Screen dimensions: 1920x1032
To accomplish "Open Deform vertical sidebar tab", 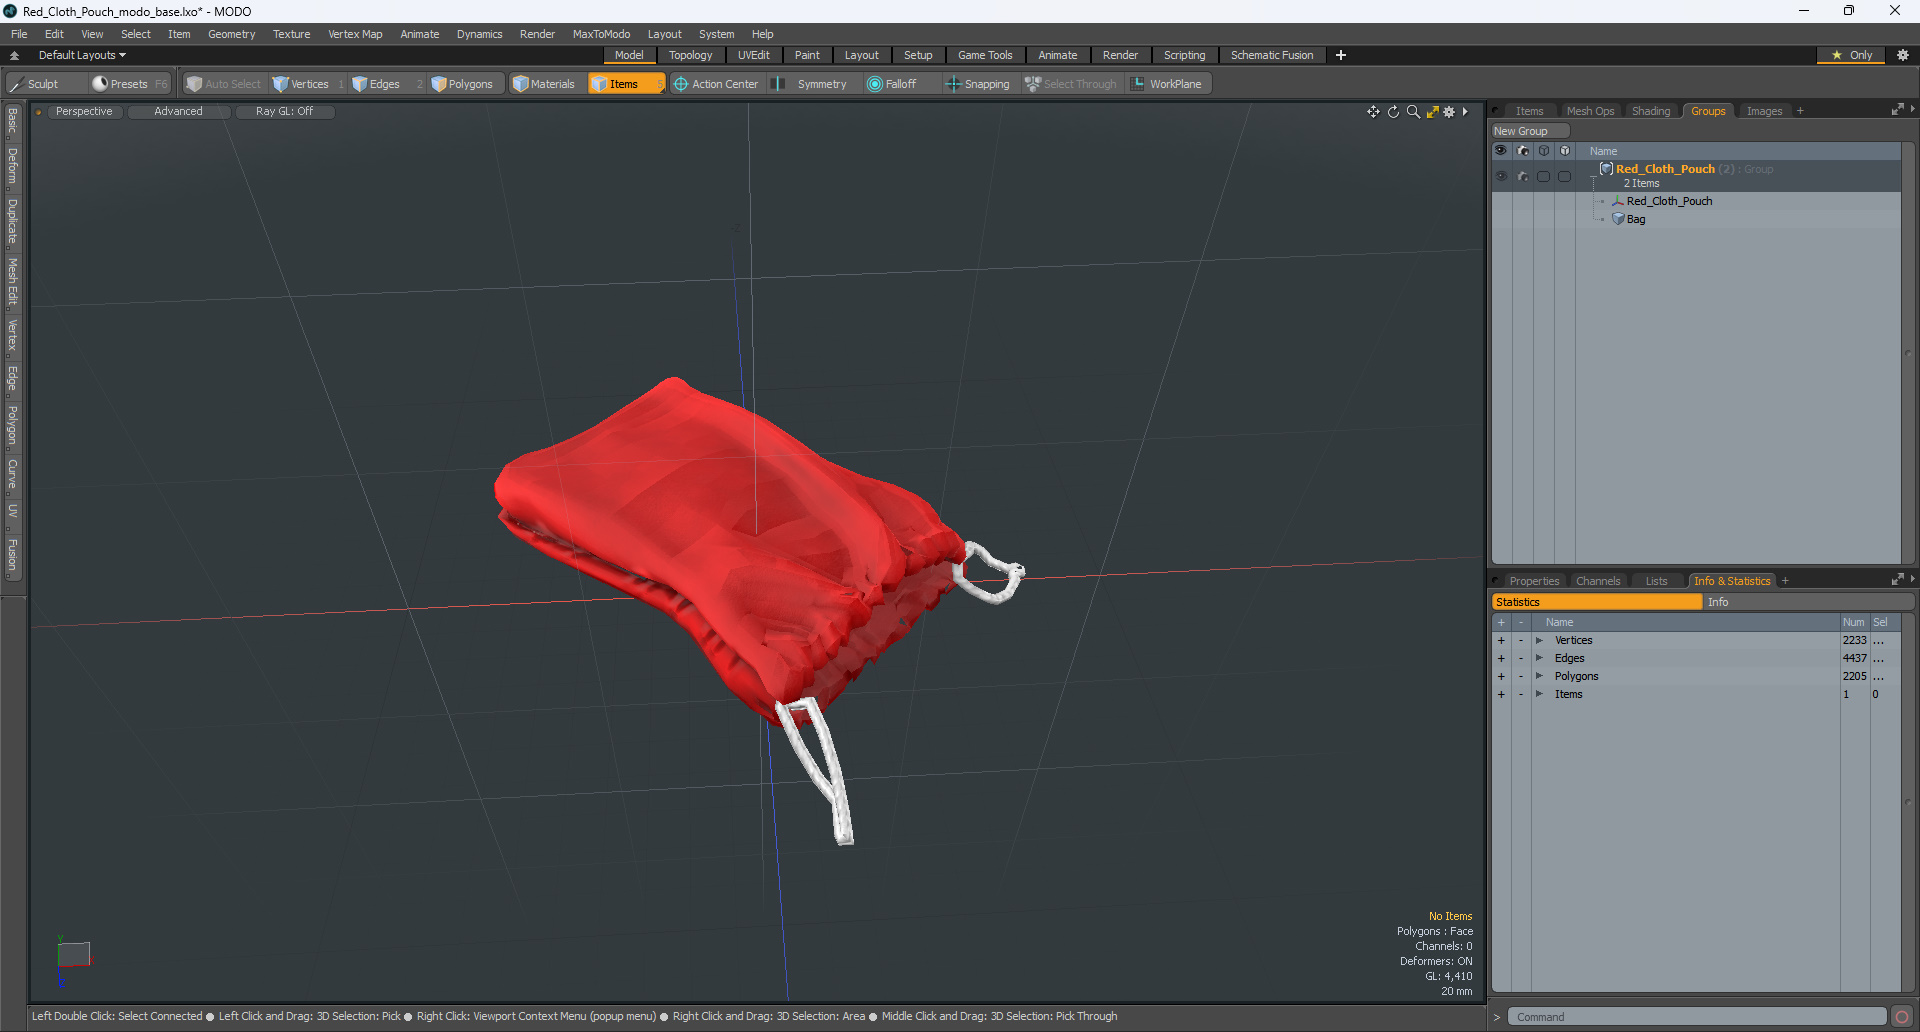I will coord(12,166).
